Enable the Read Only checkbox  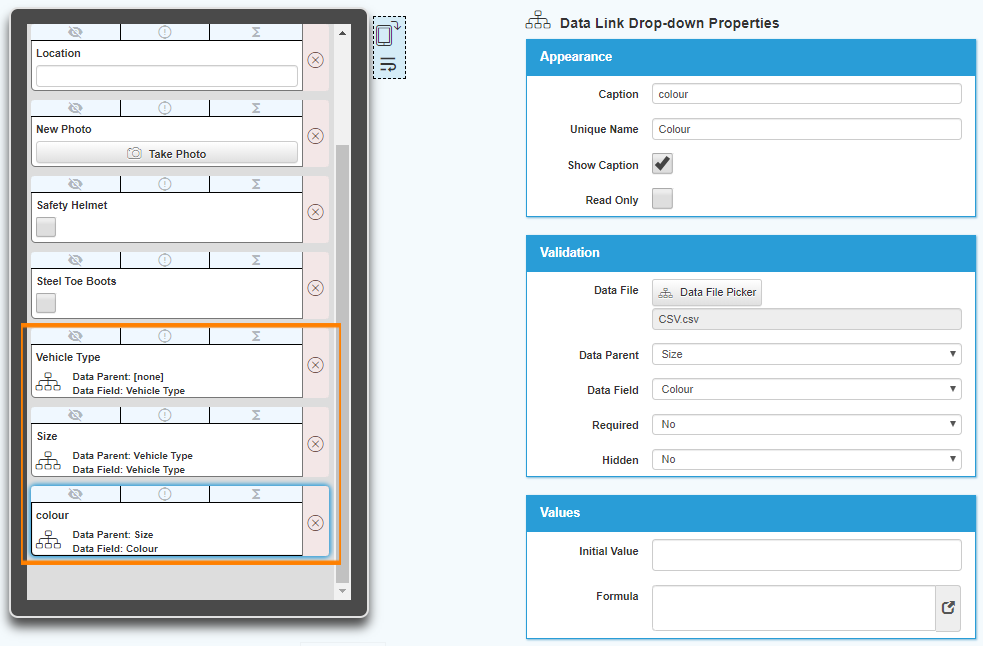[x=662, y=199]
